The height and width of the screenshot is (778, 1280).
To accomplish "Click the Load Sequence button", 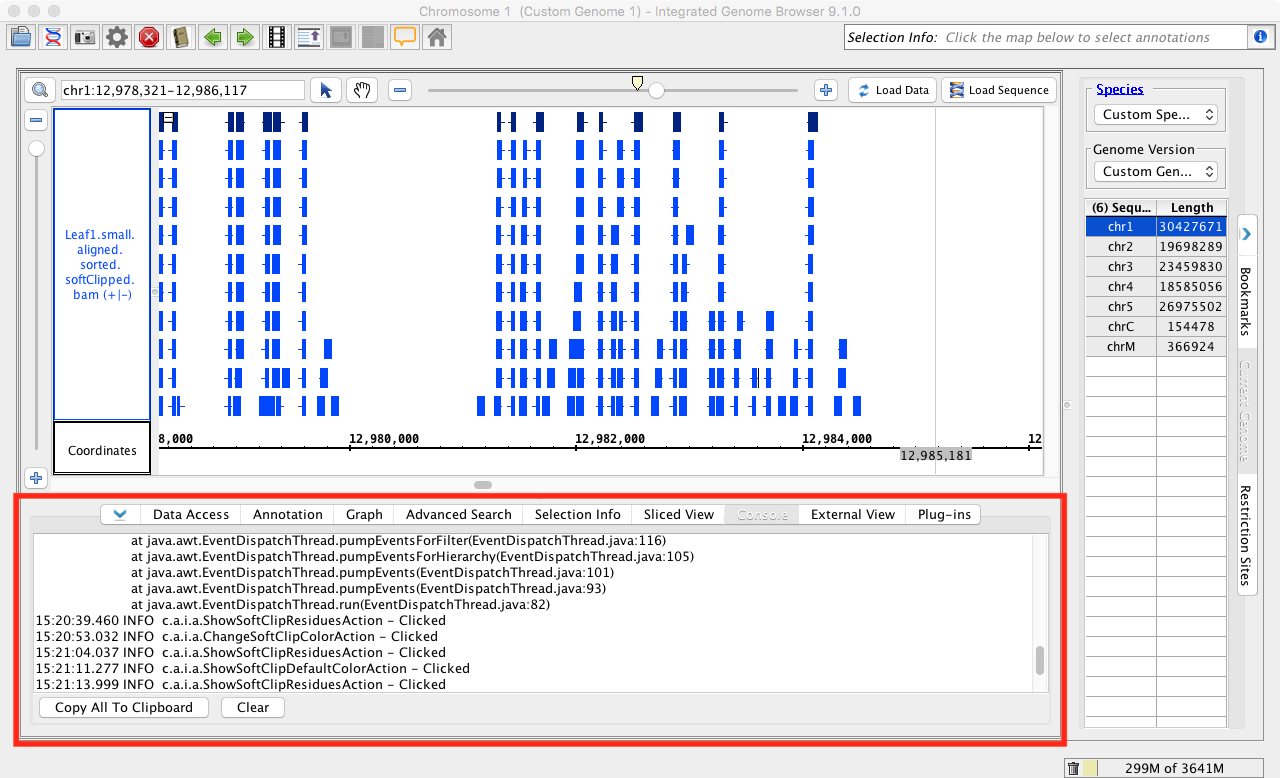I will click(999, 90).
